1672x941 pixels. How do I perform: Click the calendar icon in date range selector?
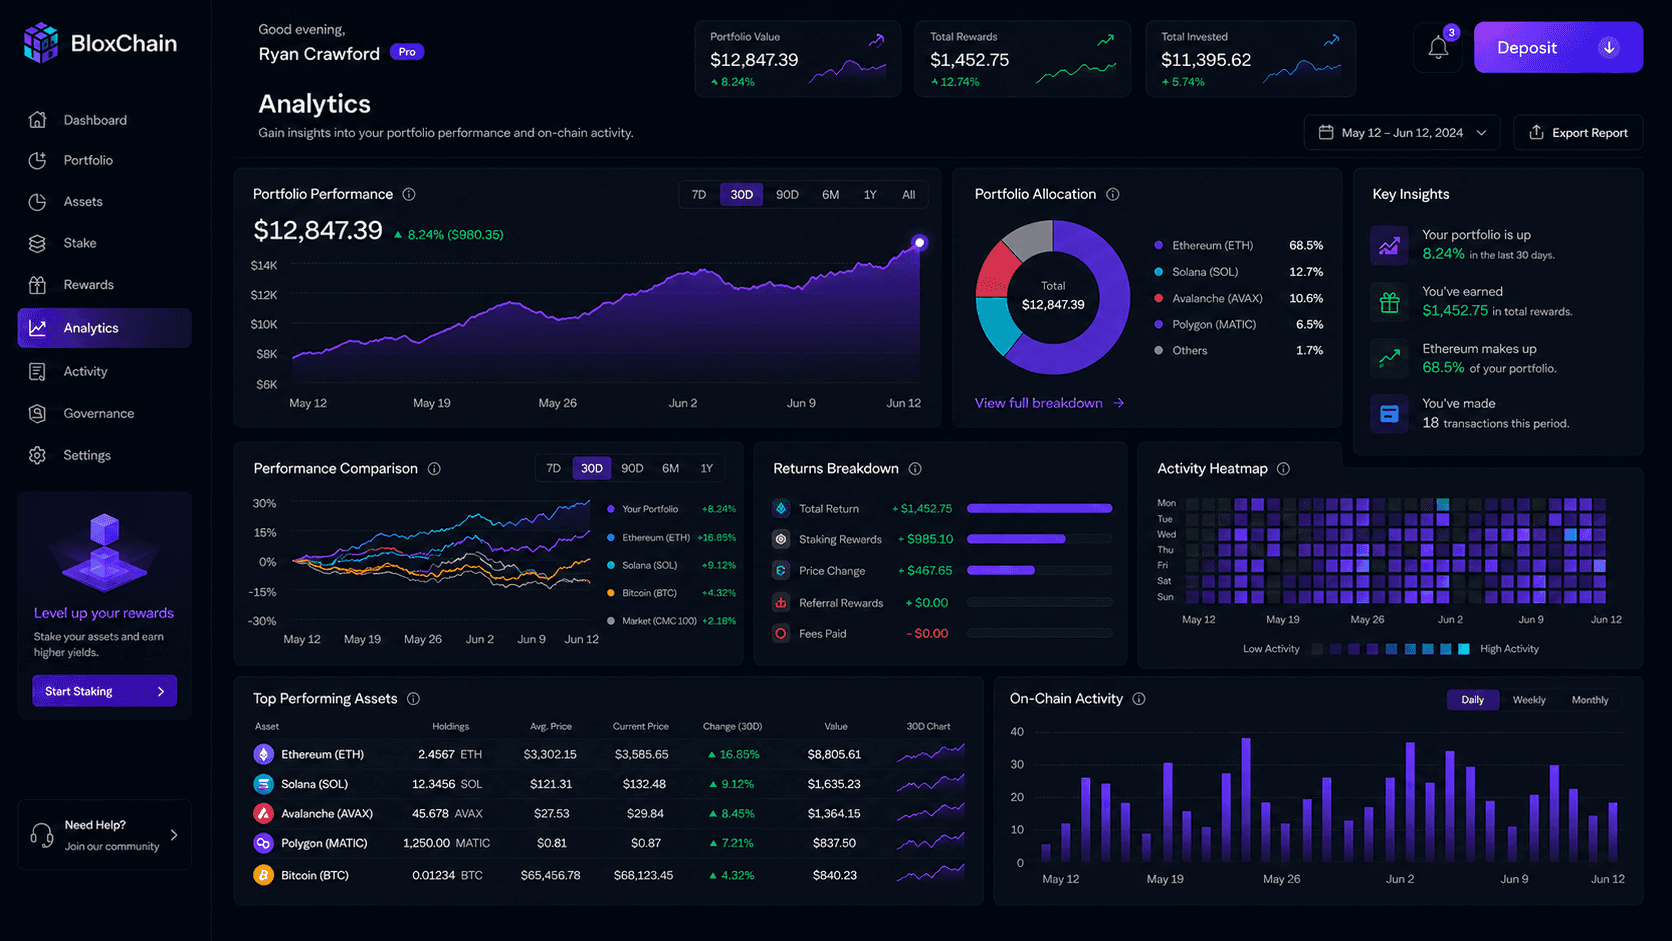1326,132
